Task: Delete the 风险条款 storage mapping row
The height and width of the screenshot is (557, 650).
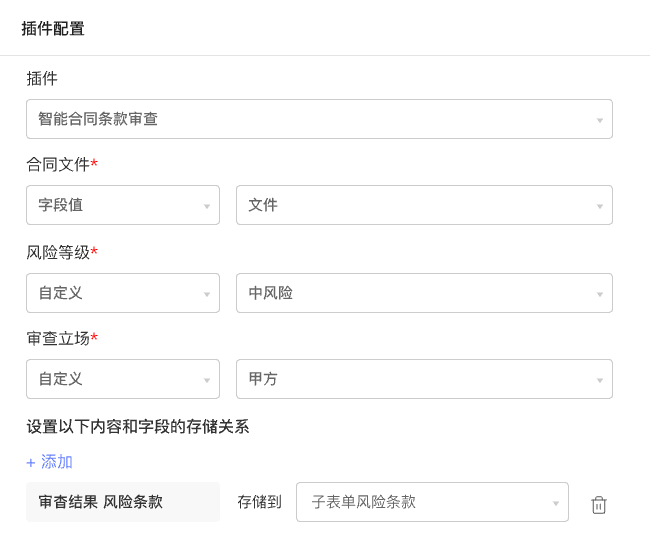Action: point(599,505)
